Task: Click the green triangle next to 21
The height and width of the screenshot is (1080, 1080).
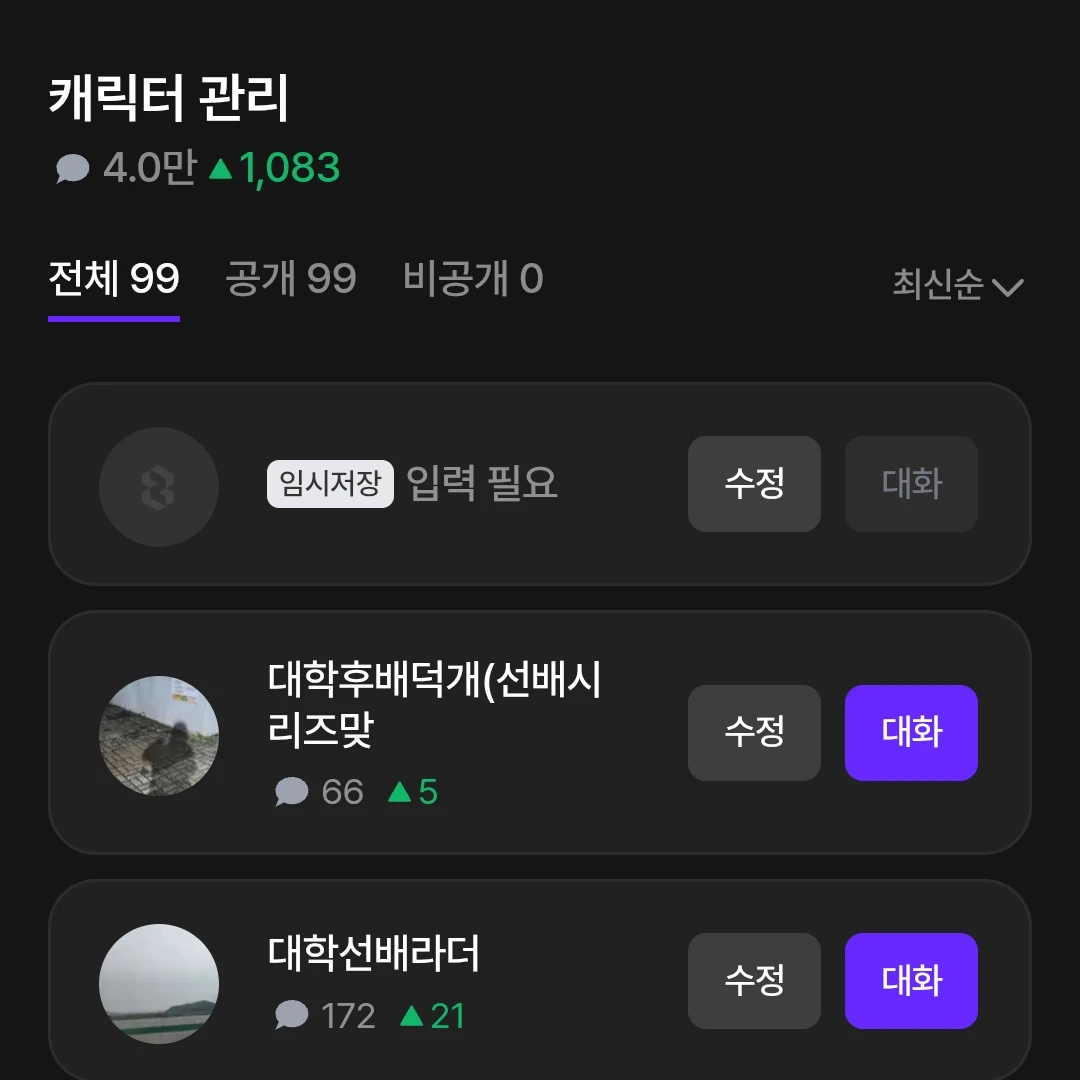Action: pos(411,1017)
